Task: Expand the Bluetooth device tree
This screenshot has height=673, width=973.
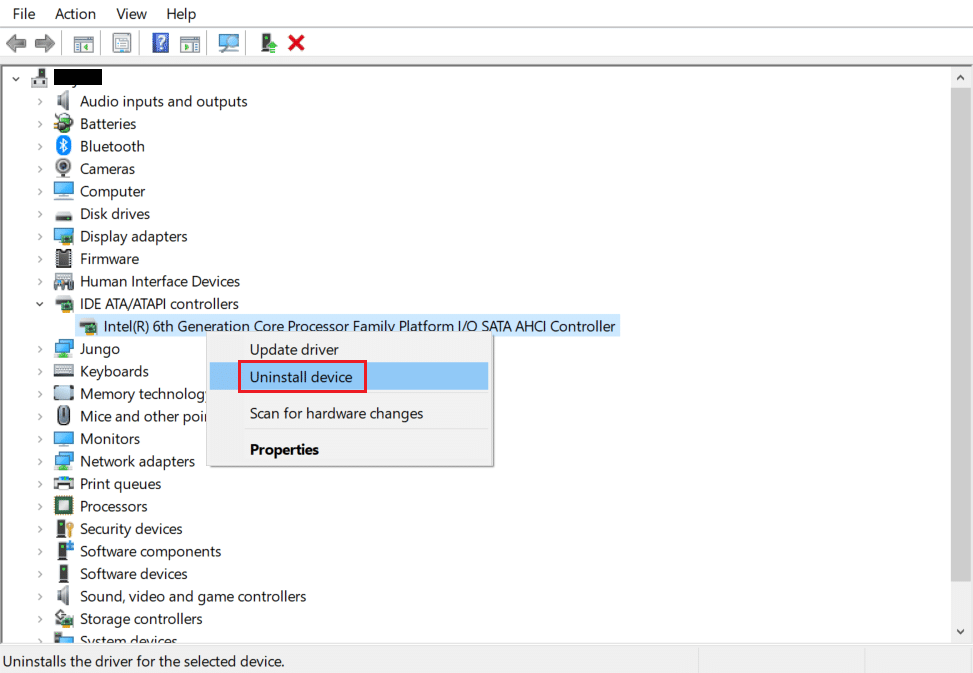Action: coord(40,146)
